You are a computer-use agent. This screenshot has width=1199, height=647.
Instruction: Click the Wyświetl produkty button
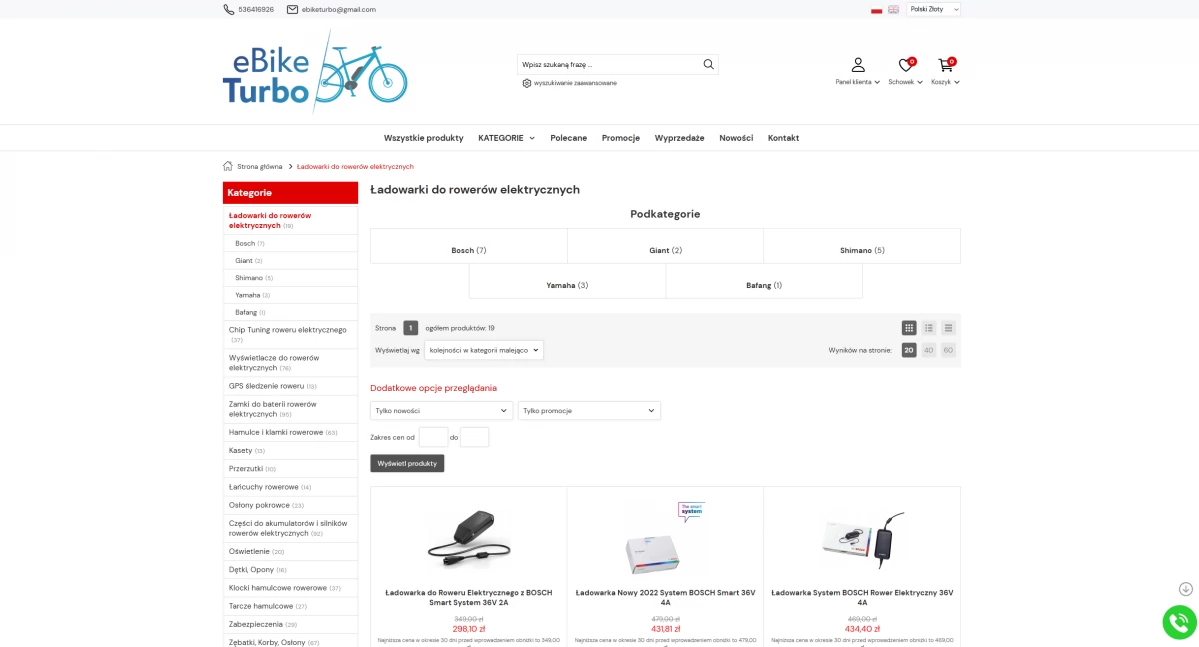407,463
